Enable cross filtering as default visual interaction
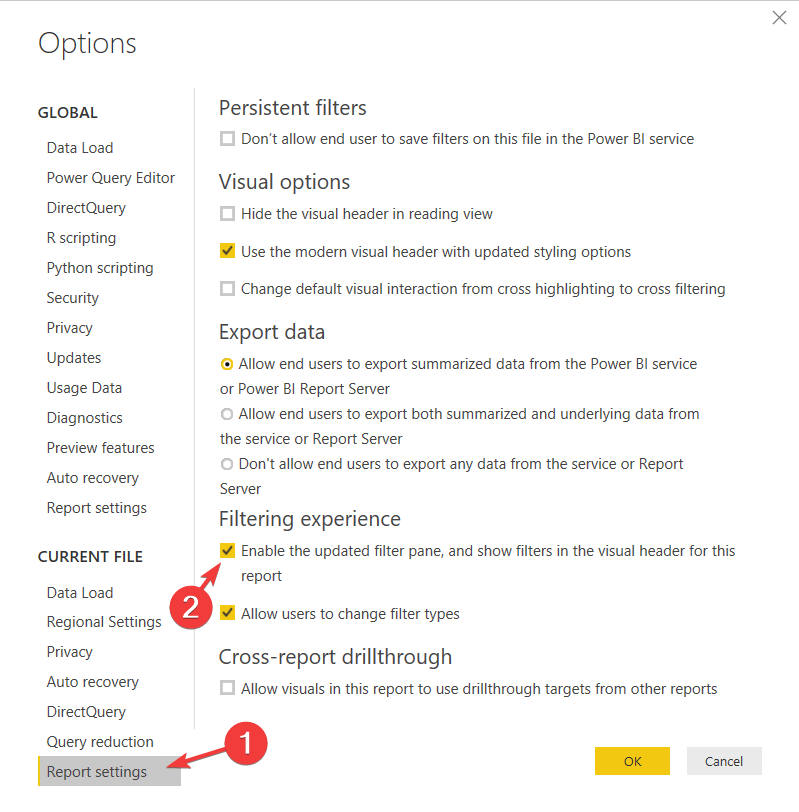Viewport: 799px width, 812px height. pos(227,288)
